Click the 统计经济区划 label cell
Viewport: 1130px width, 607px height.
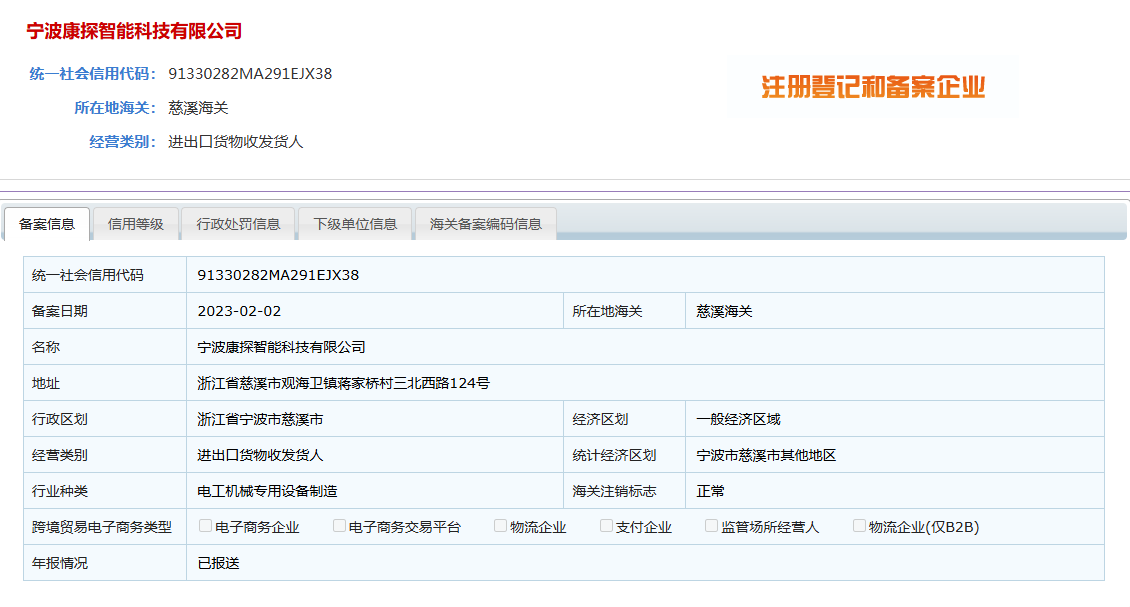pos(625,455)
